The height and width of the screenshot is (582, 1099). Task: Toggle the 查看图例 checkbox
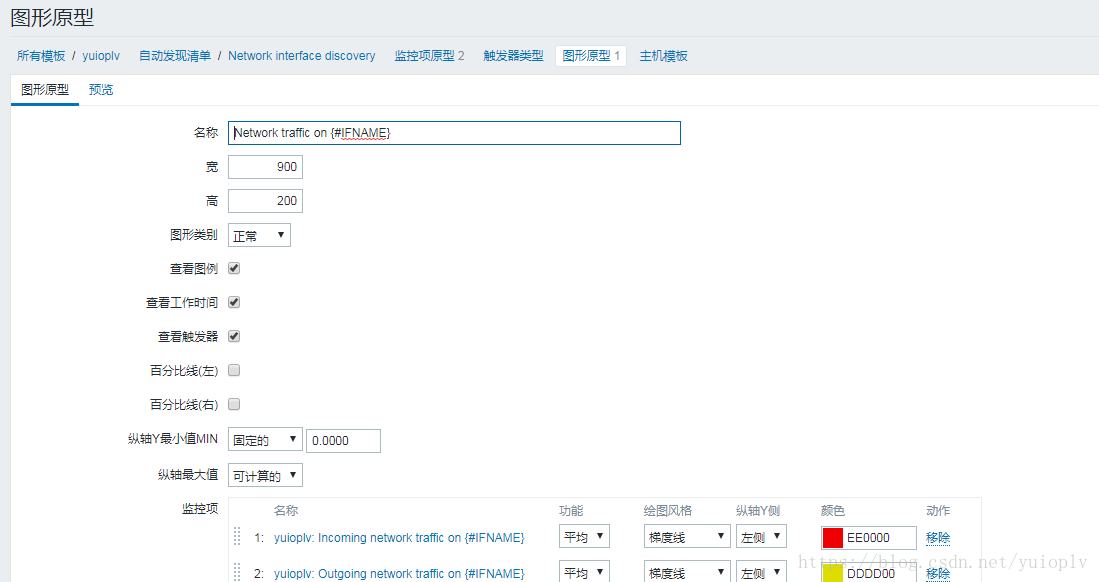(x=234, y=268)
